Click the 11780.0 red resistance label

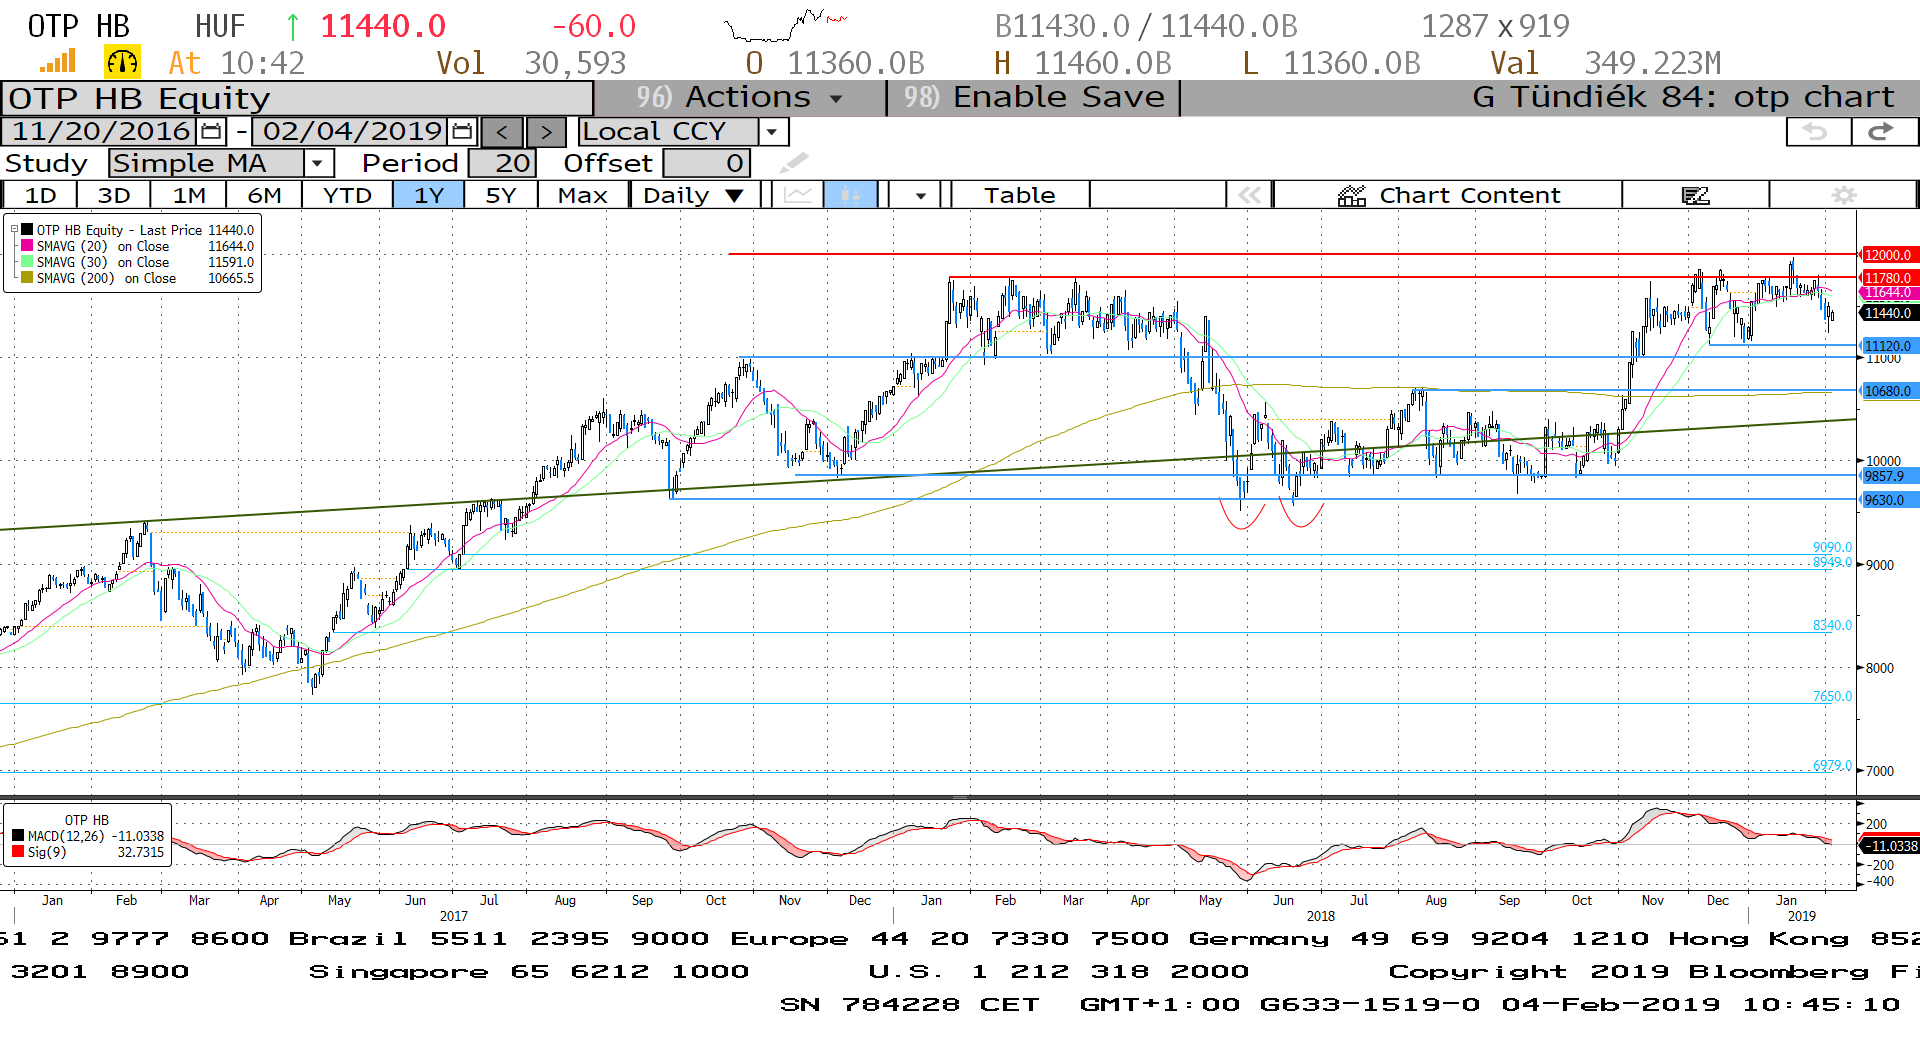(1888, 278)
